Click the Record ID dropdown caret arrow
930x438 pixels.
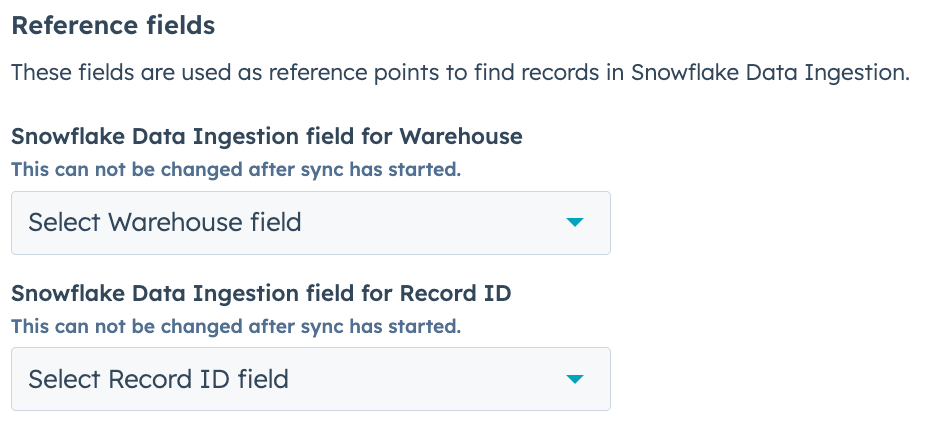click(574, 379)
